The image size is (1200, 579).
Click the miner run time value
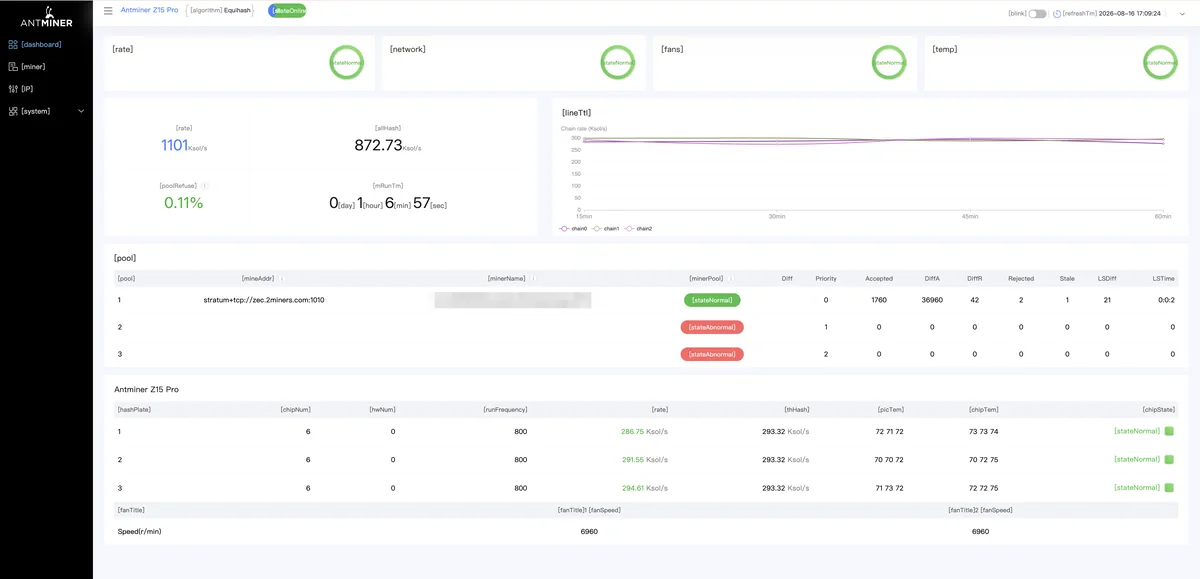point(388,203)
